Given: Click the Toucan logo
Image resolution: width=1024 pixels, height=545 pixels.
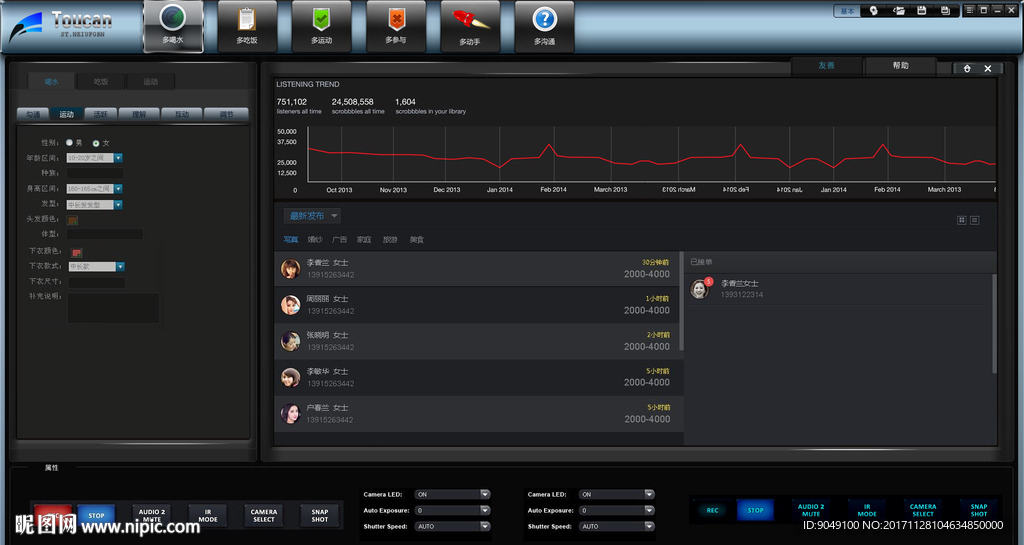Looking at the screenshot, I should tap(60, 26).
